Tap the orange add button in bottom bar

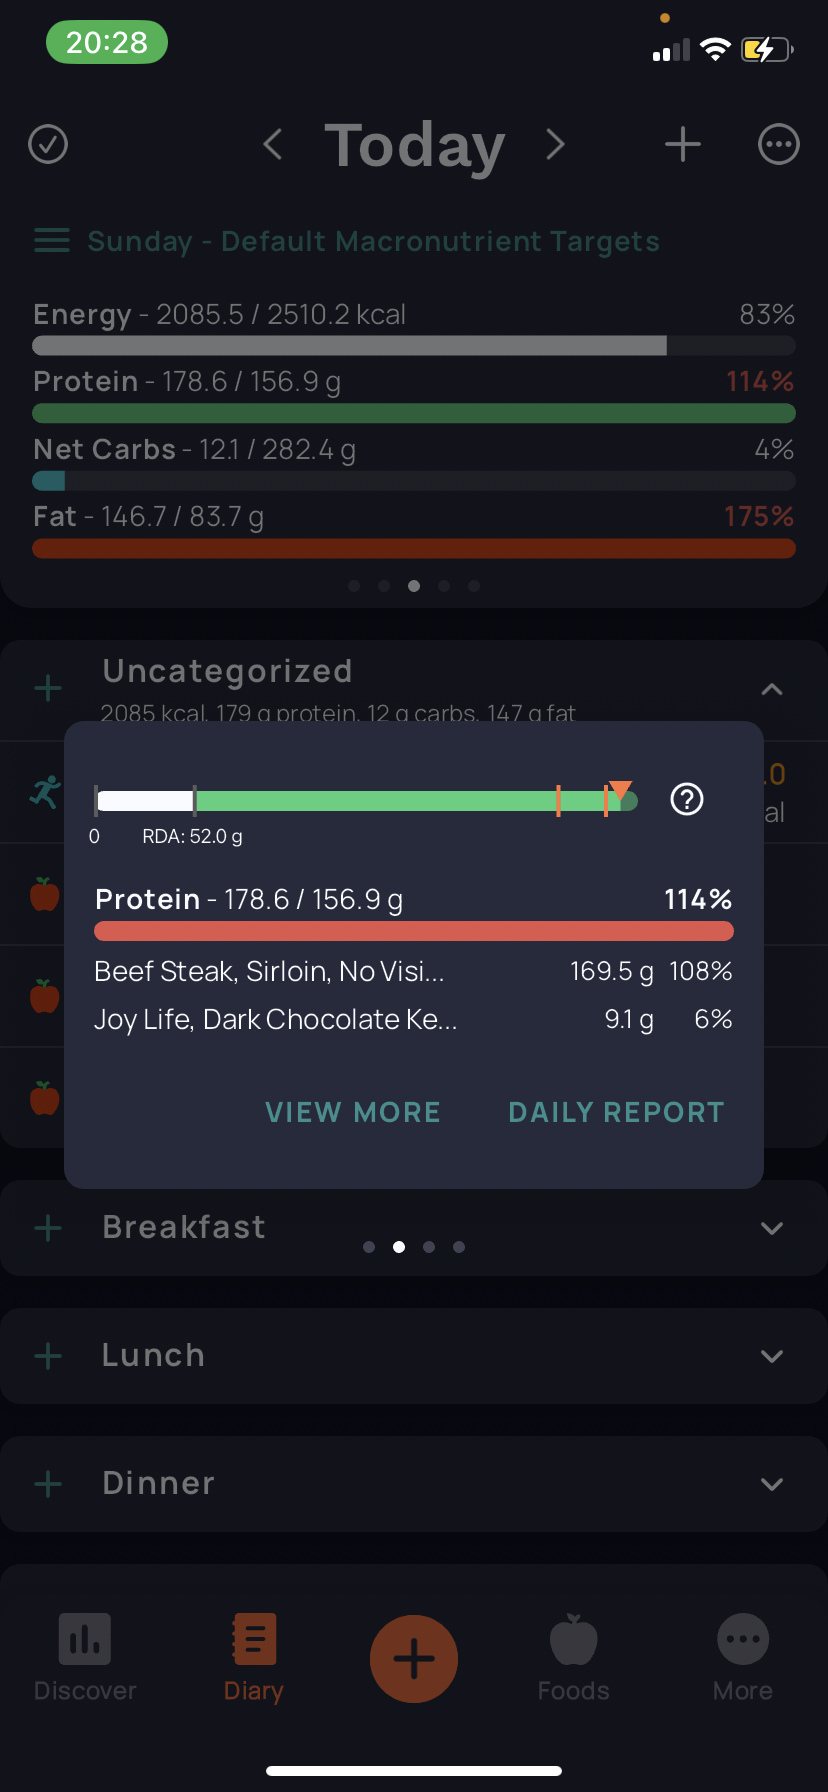tap(414, 1659)
